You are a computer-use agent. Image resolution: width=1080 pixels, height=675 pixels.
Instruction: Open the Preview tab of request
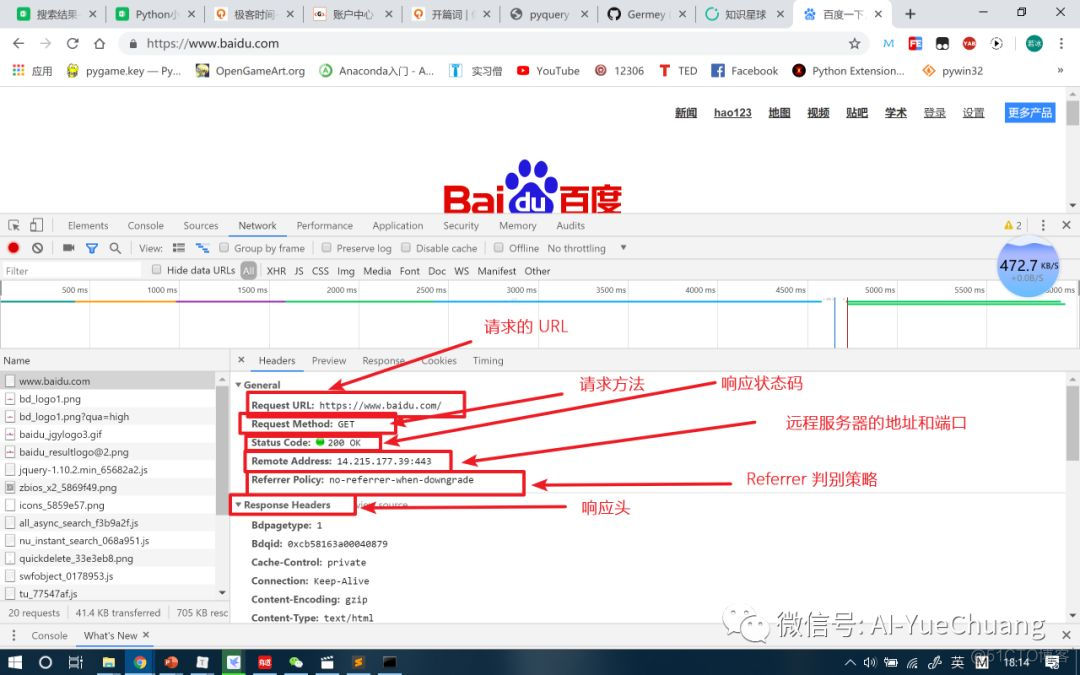click(329, 360)
